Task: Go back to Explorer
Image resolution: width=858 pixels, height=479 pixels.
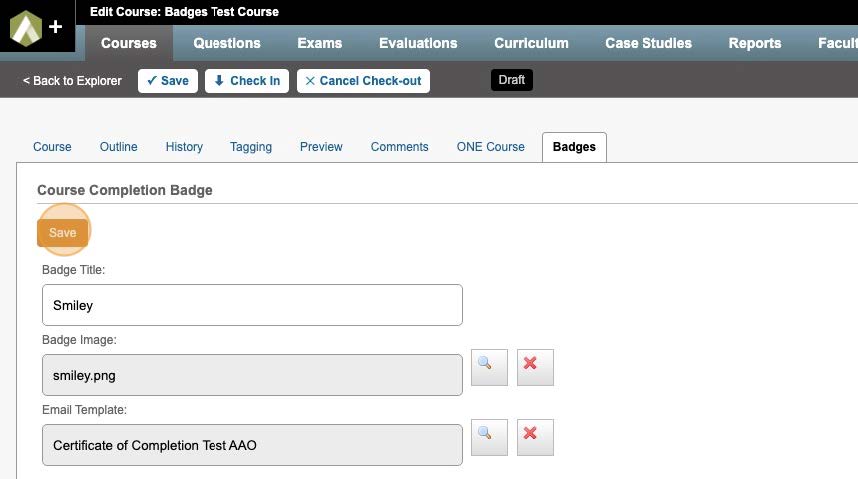Action: tap(72, 81)
